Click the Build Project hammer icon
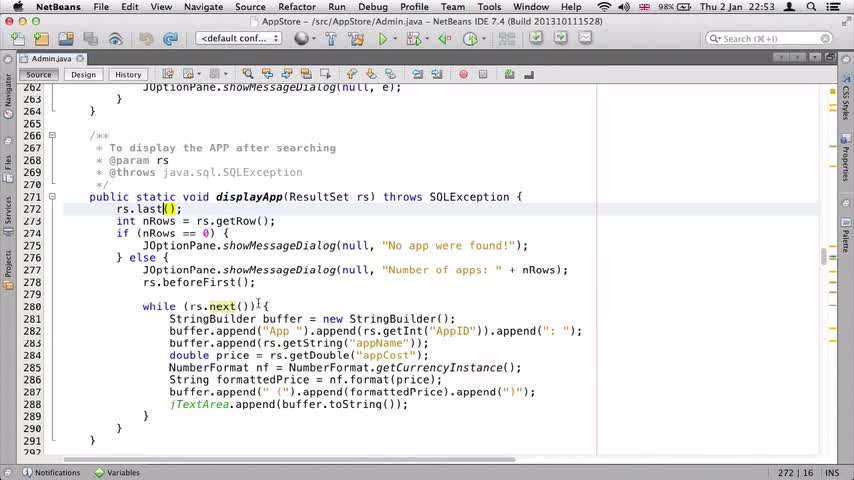Viewport: 854px width, 480px height. pyautogui.click(x=331, y=39)
